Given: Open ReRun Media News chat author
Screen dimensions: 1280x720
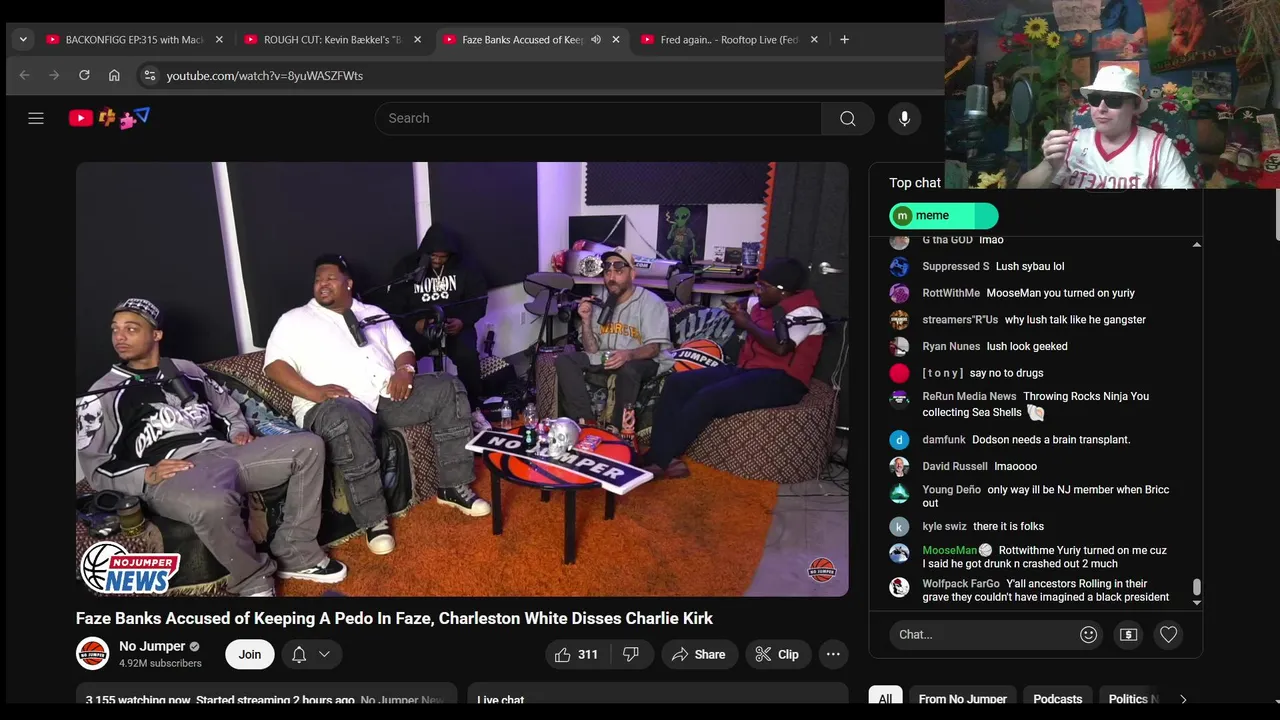Looking at the screenshot, I should [969, 397].
